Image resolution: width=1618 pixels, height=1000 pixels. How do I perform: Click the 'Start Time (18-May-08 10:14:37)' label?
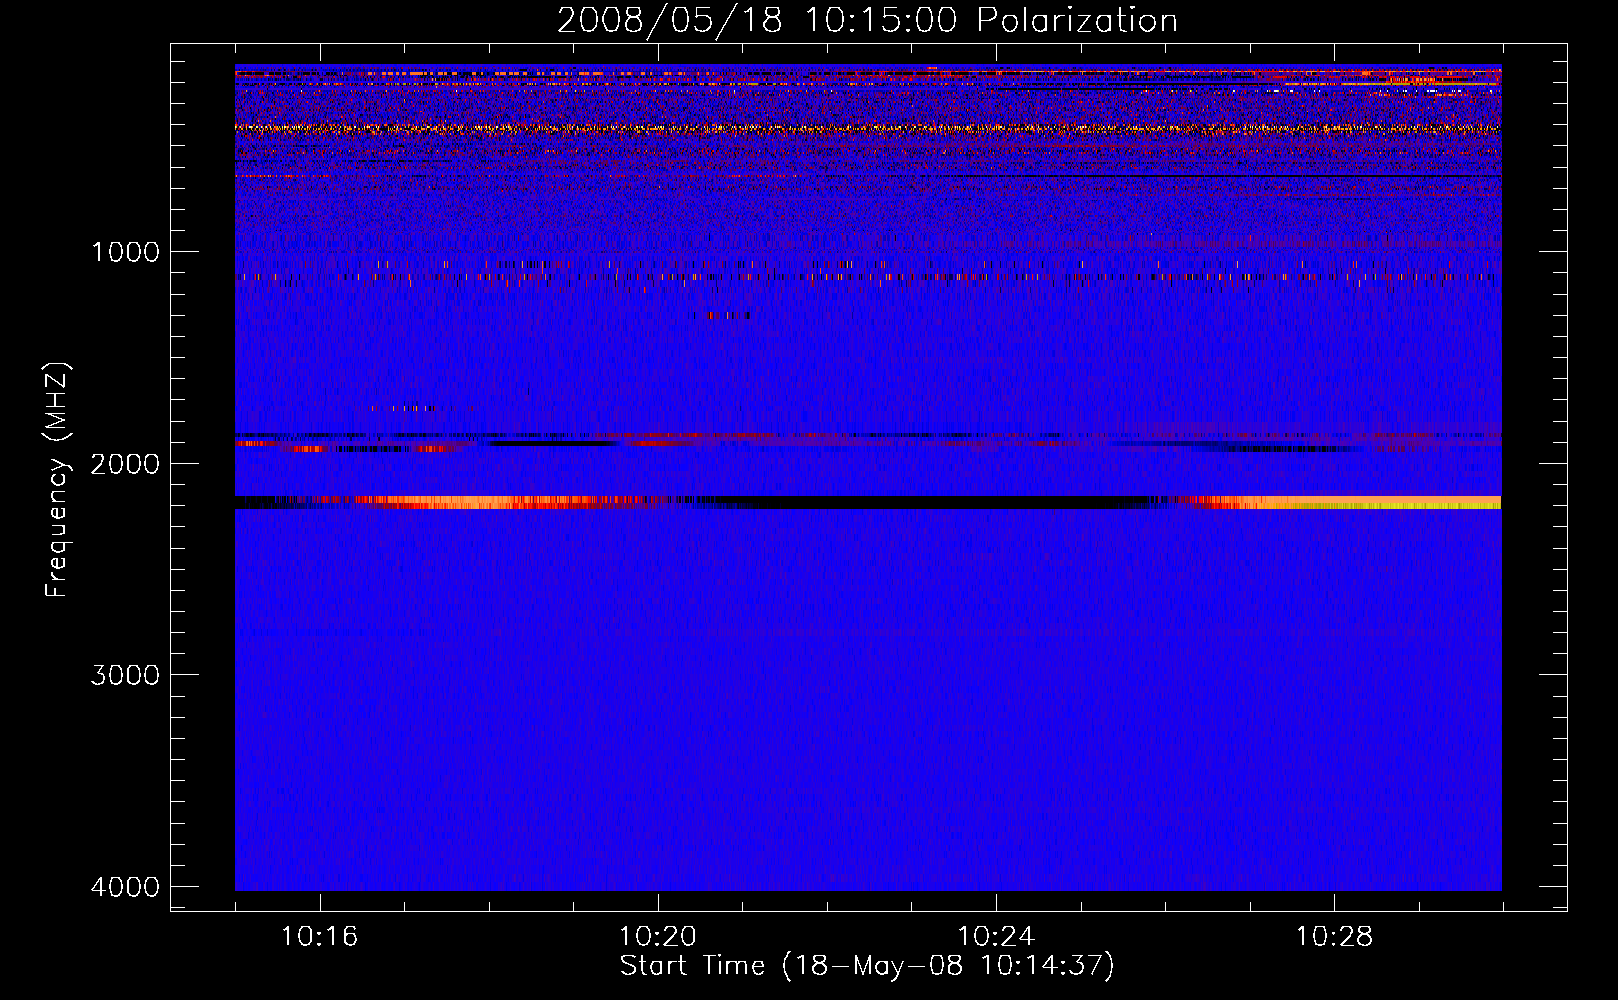(x=867, y=966)
